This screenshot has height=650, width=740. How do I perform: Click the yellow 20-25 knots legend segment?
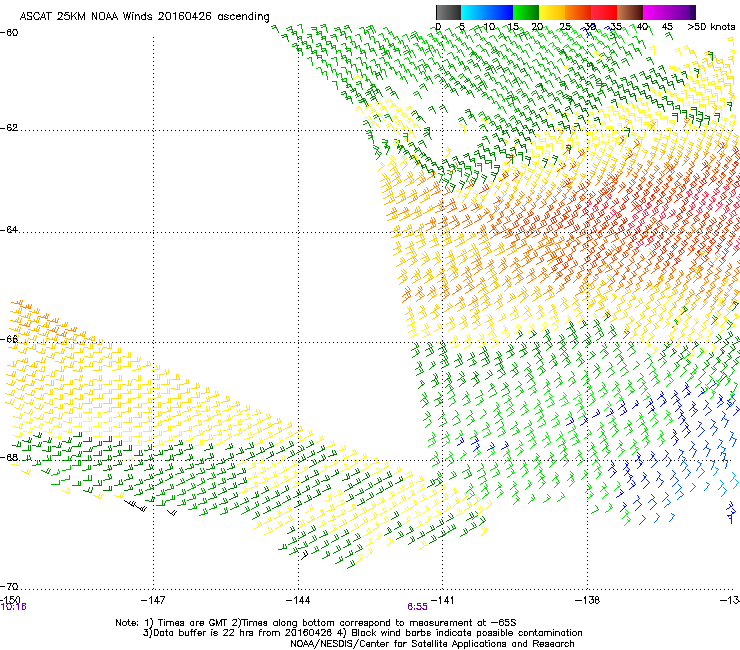[552, 12]
